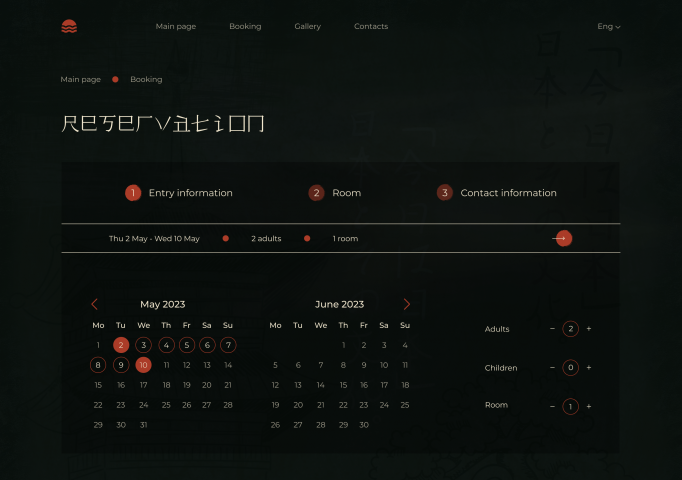
Task: Decrease Adults count with minus
Action: point(552,329)
